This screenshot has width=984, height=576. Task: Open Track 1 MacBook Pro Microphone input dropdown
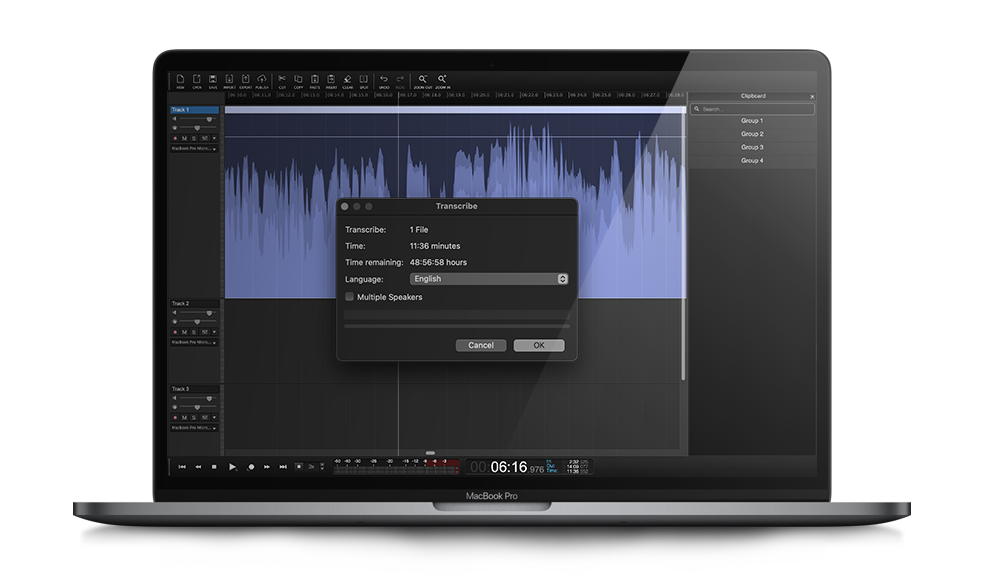(x=194, y=148)
